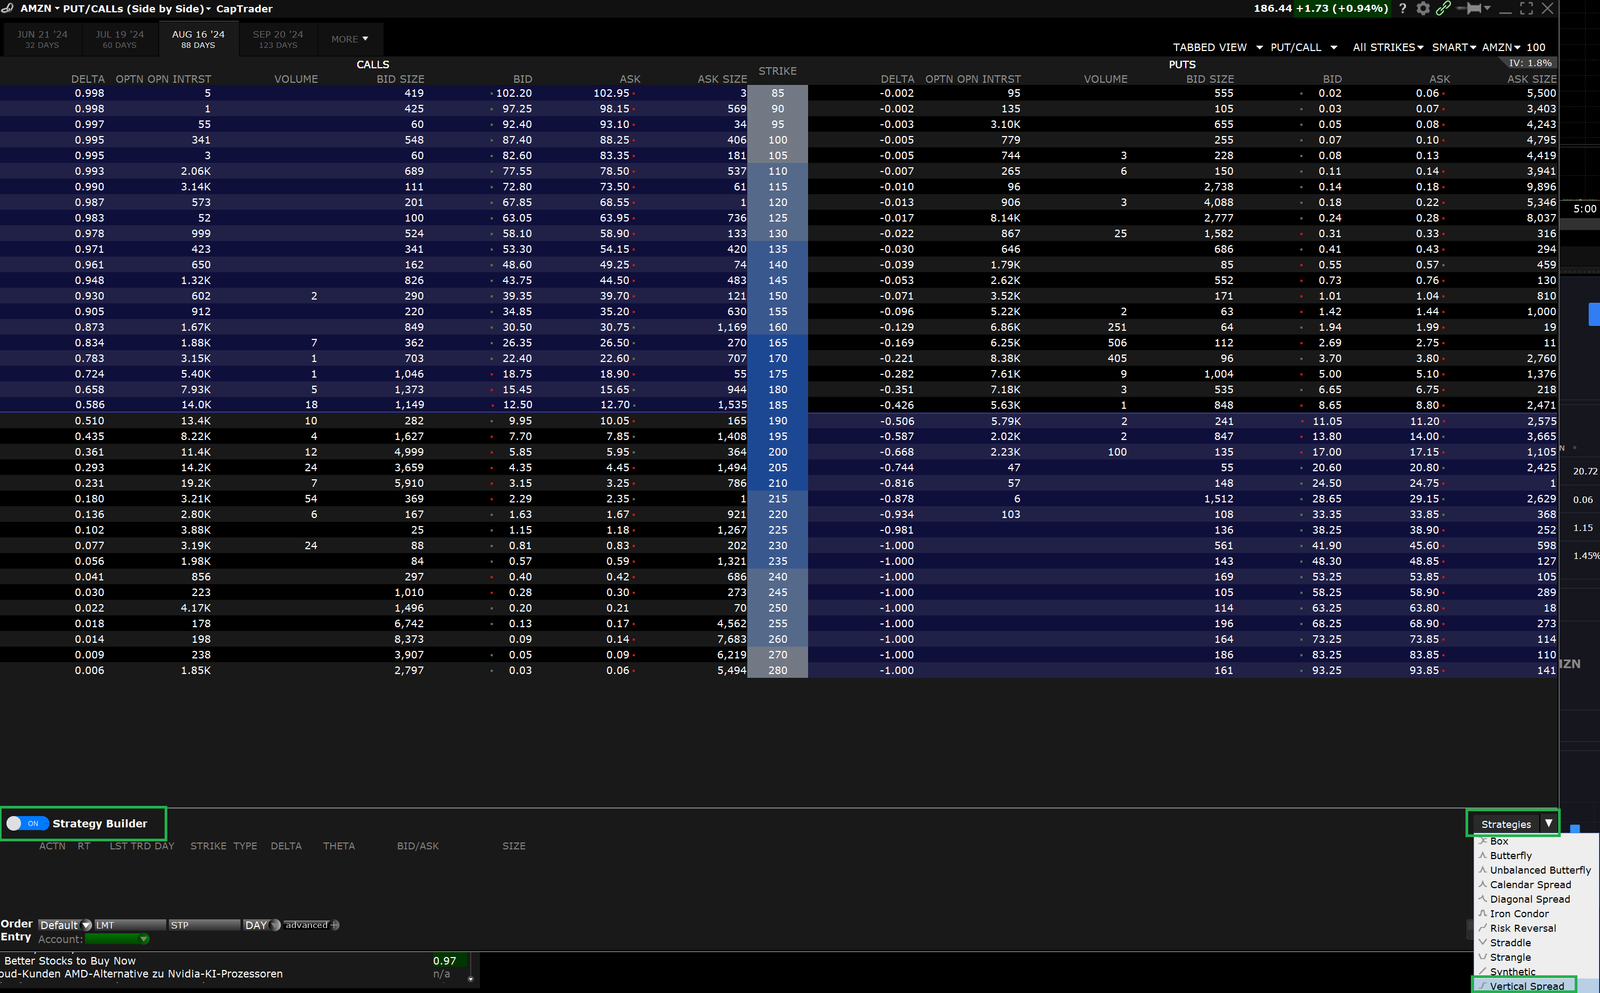
Task: Select Vertical Spread strategy
Action: (x=1526, y=986)
